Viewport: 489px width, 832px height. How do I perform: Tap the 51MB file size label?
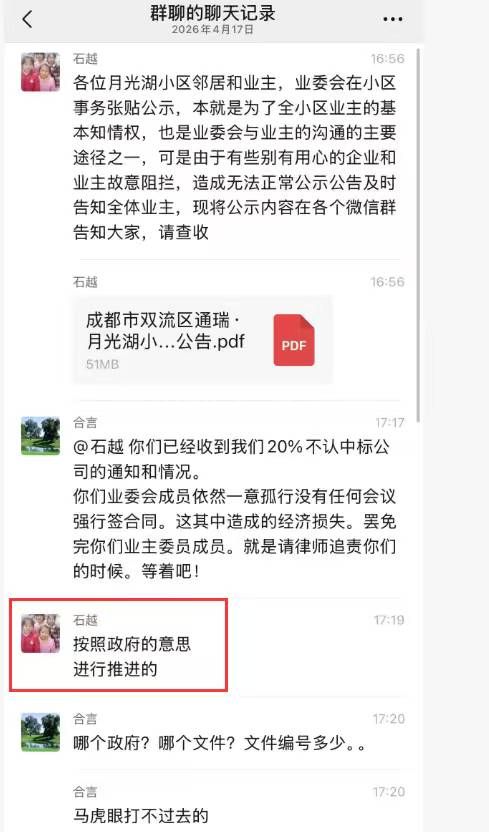[102, 365]
